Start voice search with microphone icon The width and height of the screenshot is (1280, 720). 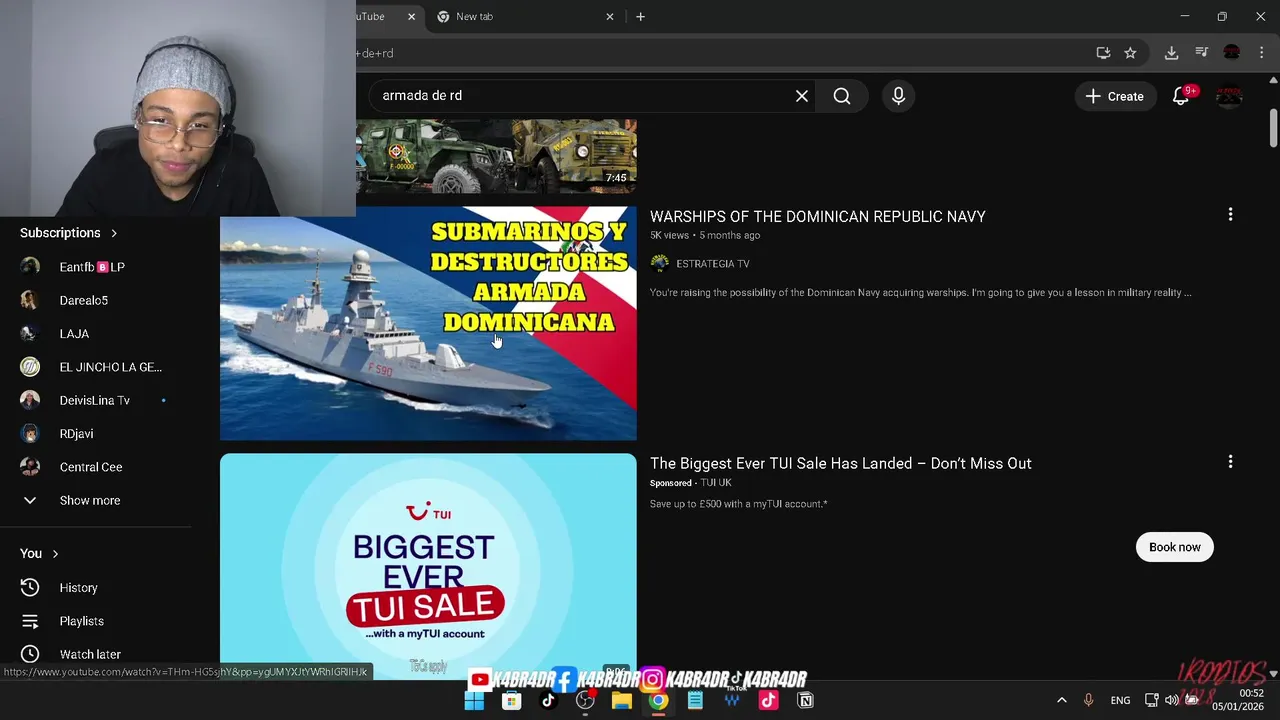point(898,96)
